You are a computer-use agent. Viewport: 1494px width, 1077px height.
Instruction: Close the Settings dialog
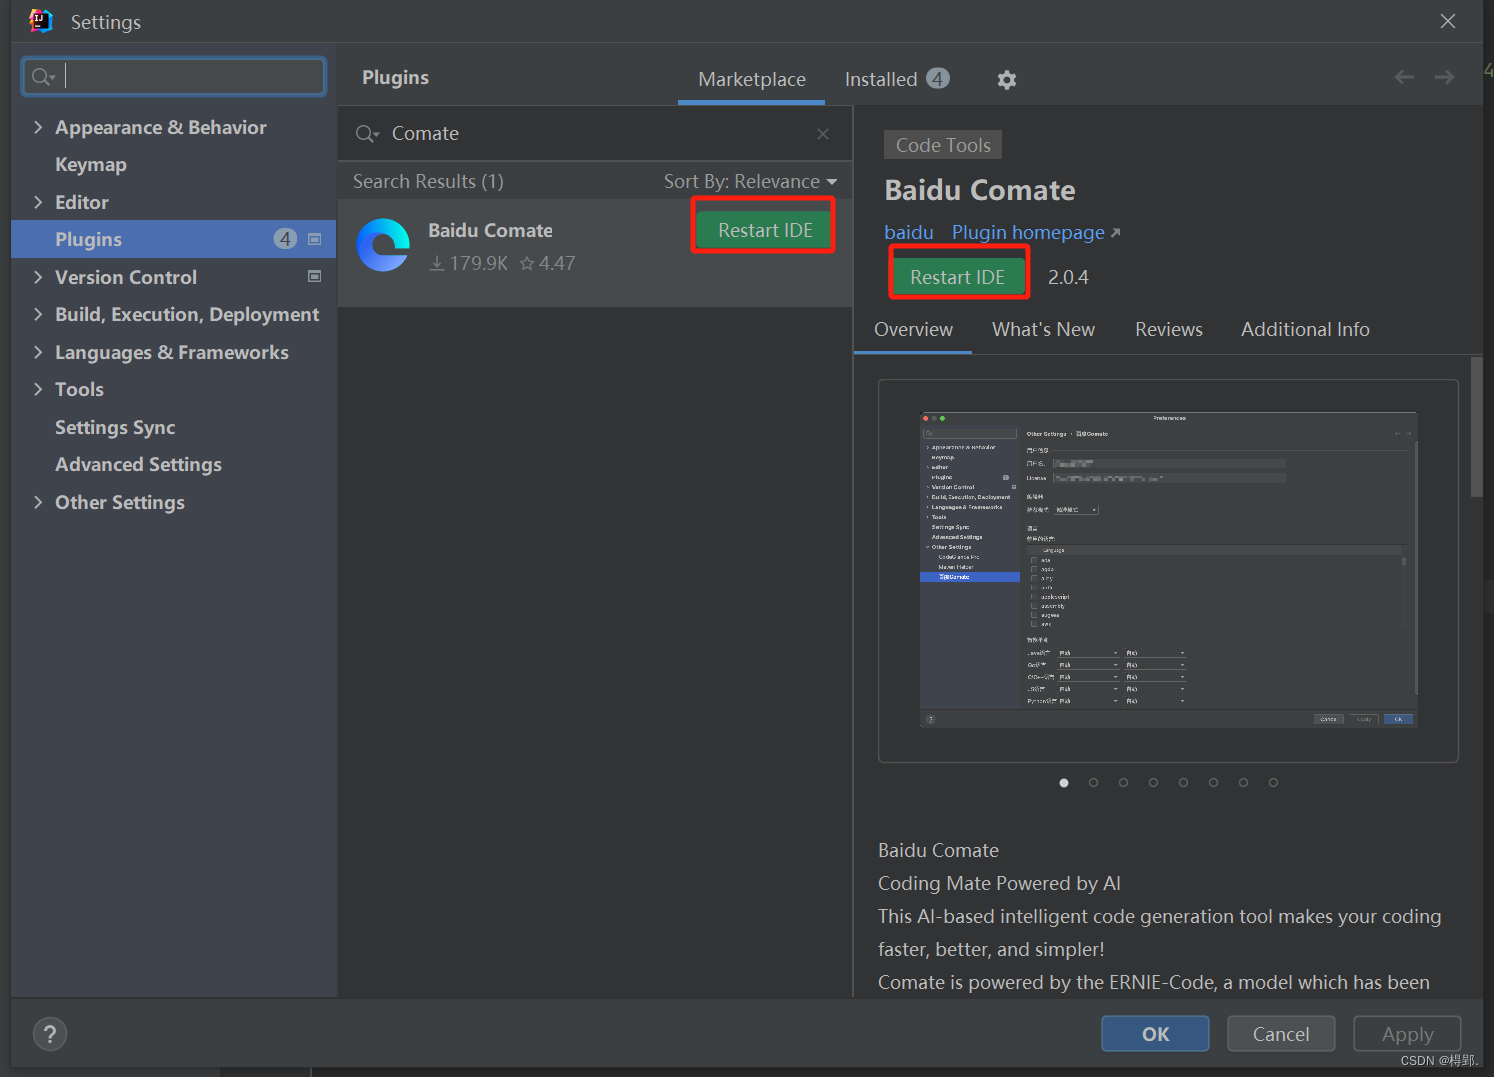click(1448, 21)
